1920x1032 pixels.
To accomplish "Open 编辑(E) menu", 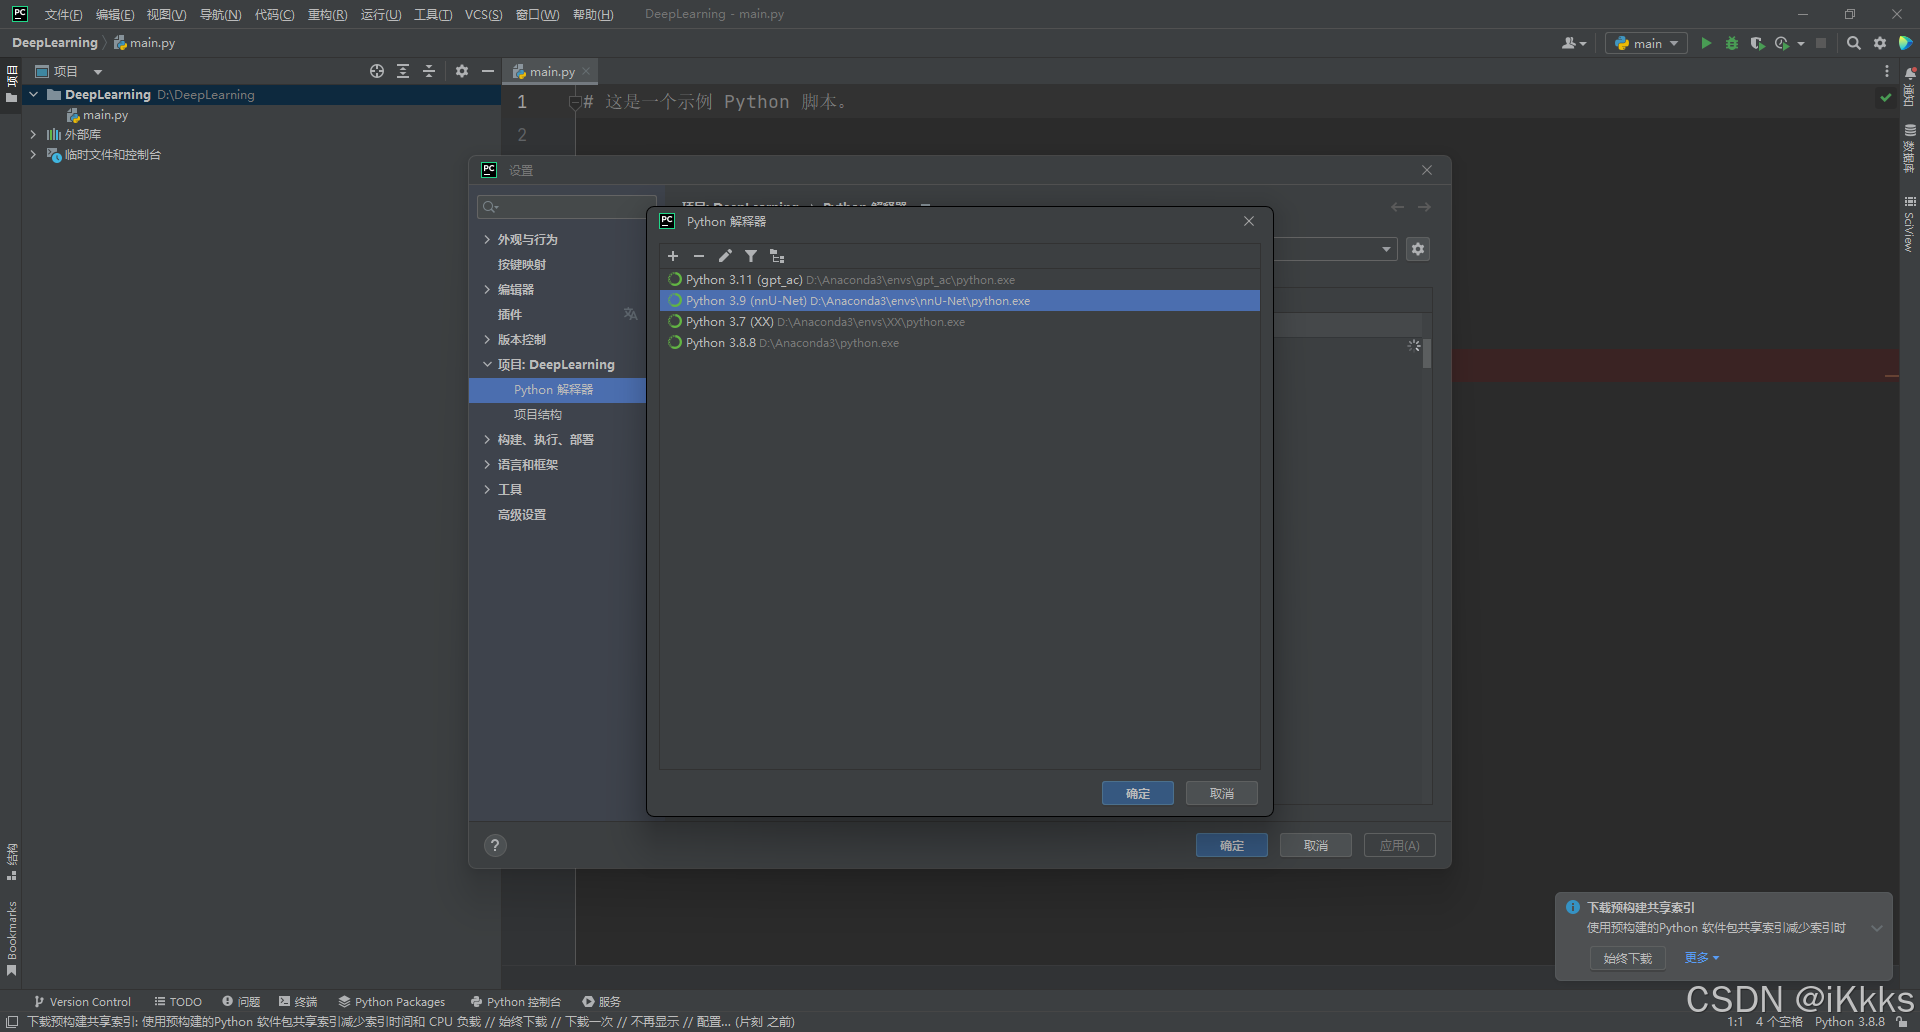I will [115, 15].
